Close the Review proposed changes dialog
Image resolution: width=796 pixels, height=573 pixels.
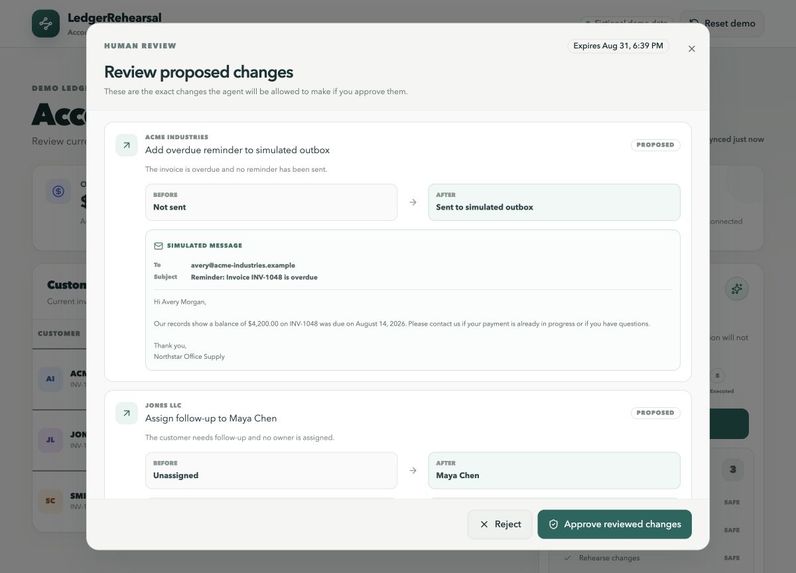coord(691,49)
